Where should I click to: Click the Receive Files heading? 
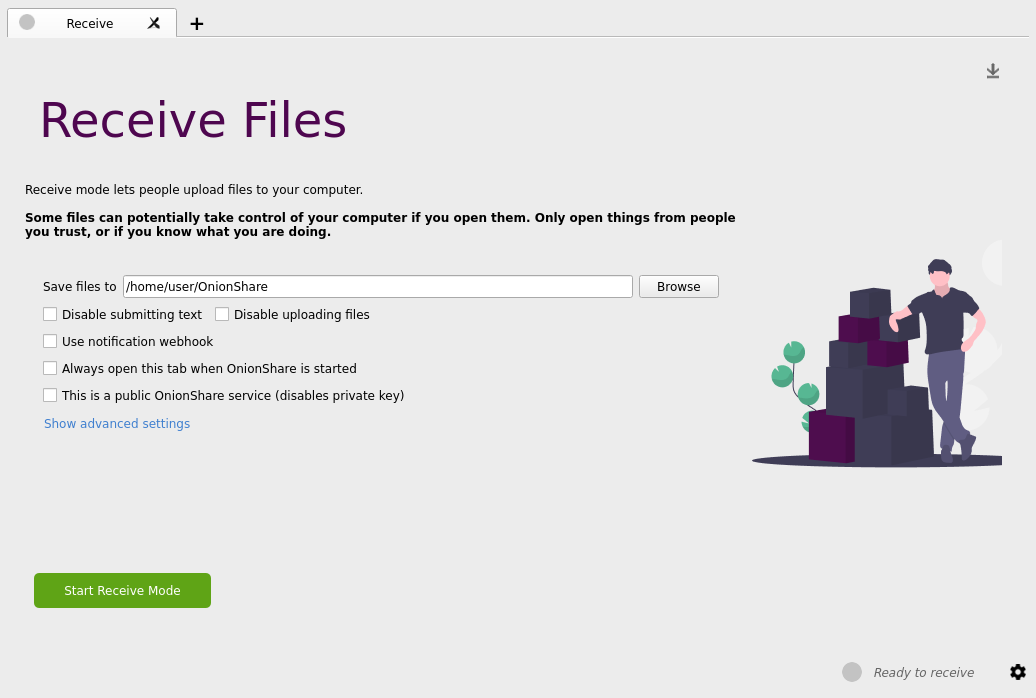click(193, 121)
